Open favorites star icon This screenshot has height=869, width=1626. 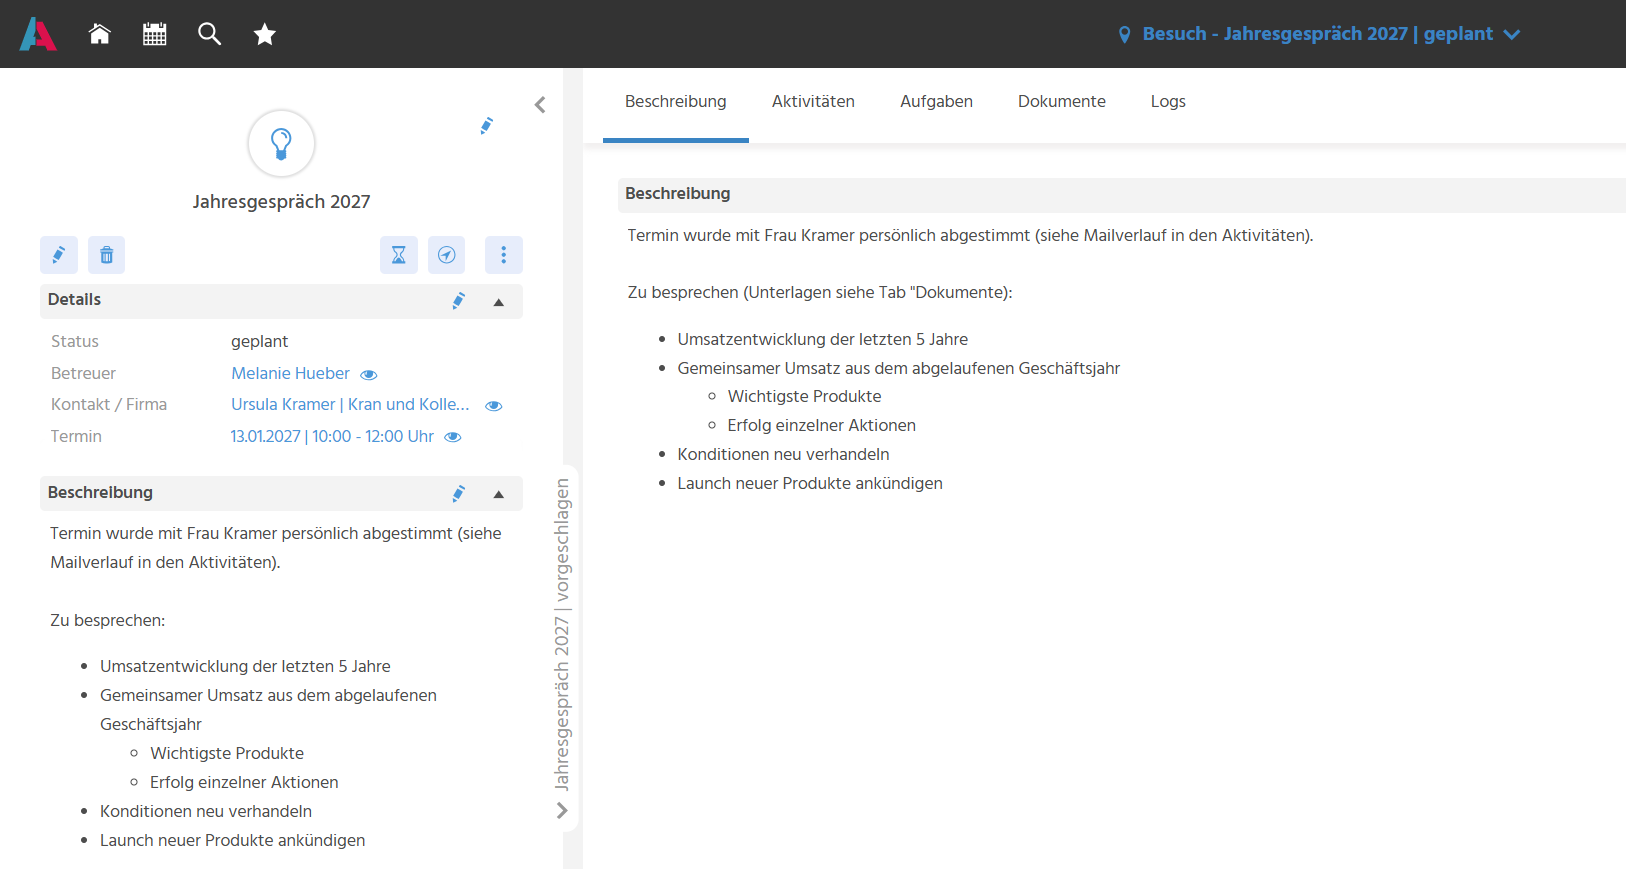coord(264,34)
